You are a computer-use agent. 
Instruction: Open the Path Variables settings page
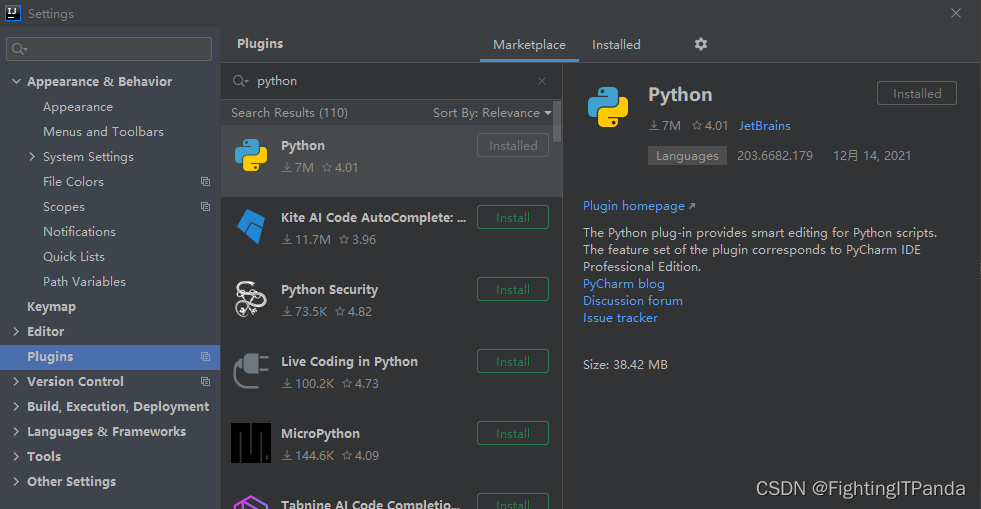pyautogui.click(x=84, y=281)
